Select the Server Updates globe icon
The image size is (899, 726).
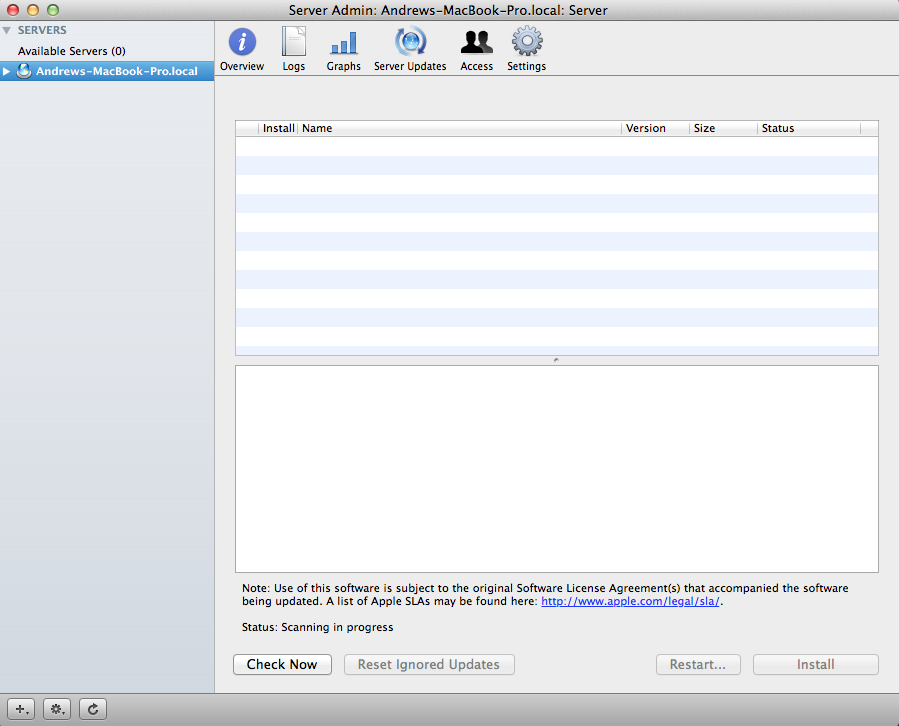point(410,41)
